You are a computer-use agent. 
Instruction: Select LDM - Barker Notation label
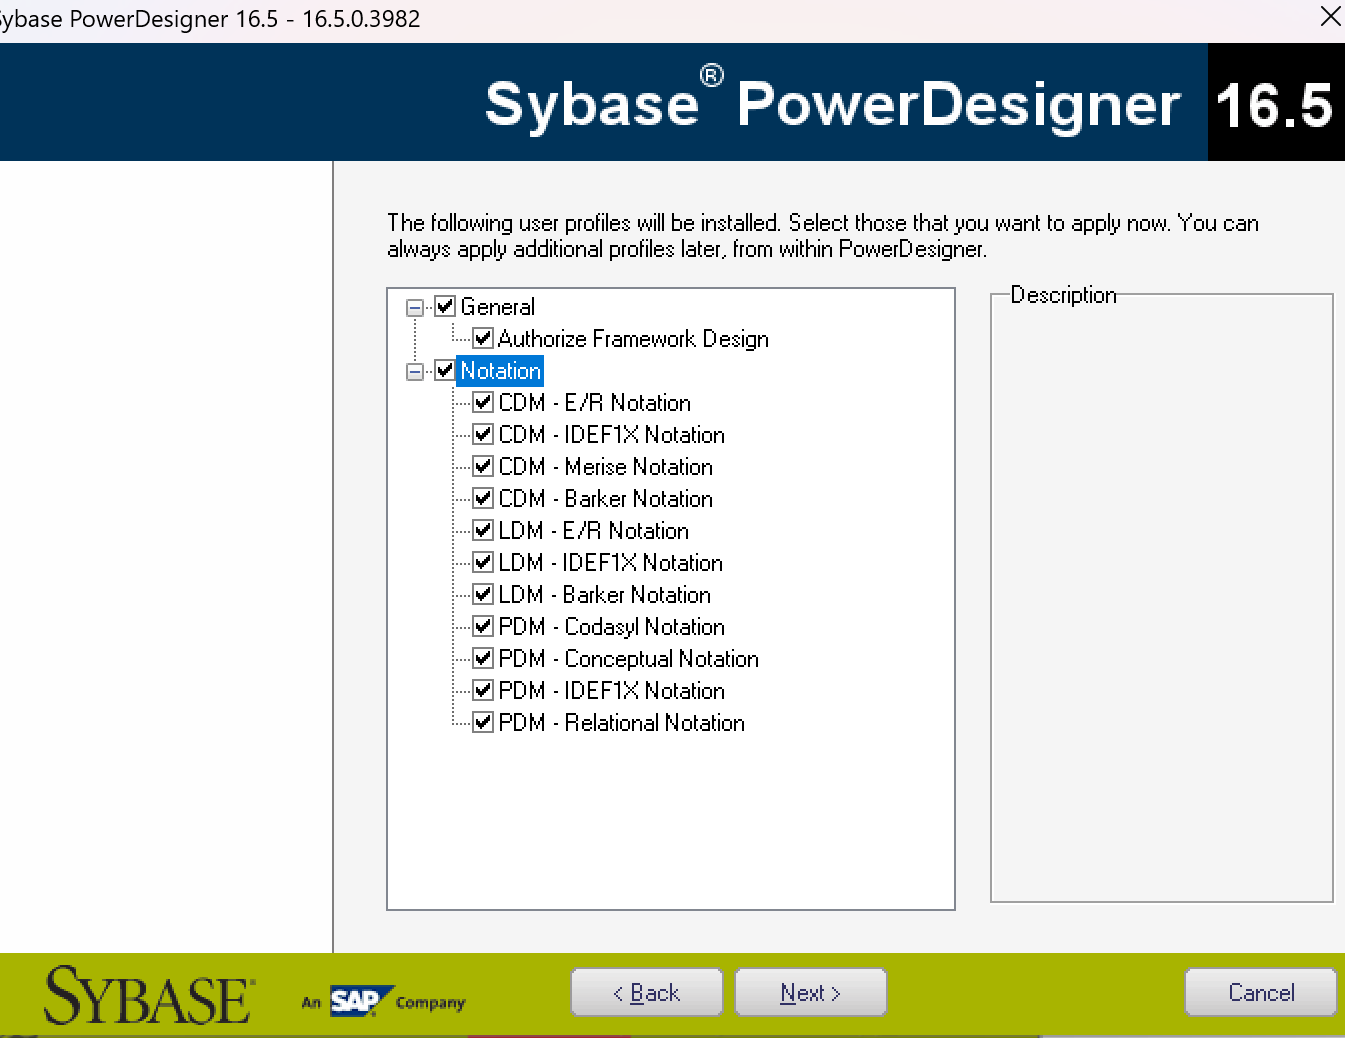[605, 595]
